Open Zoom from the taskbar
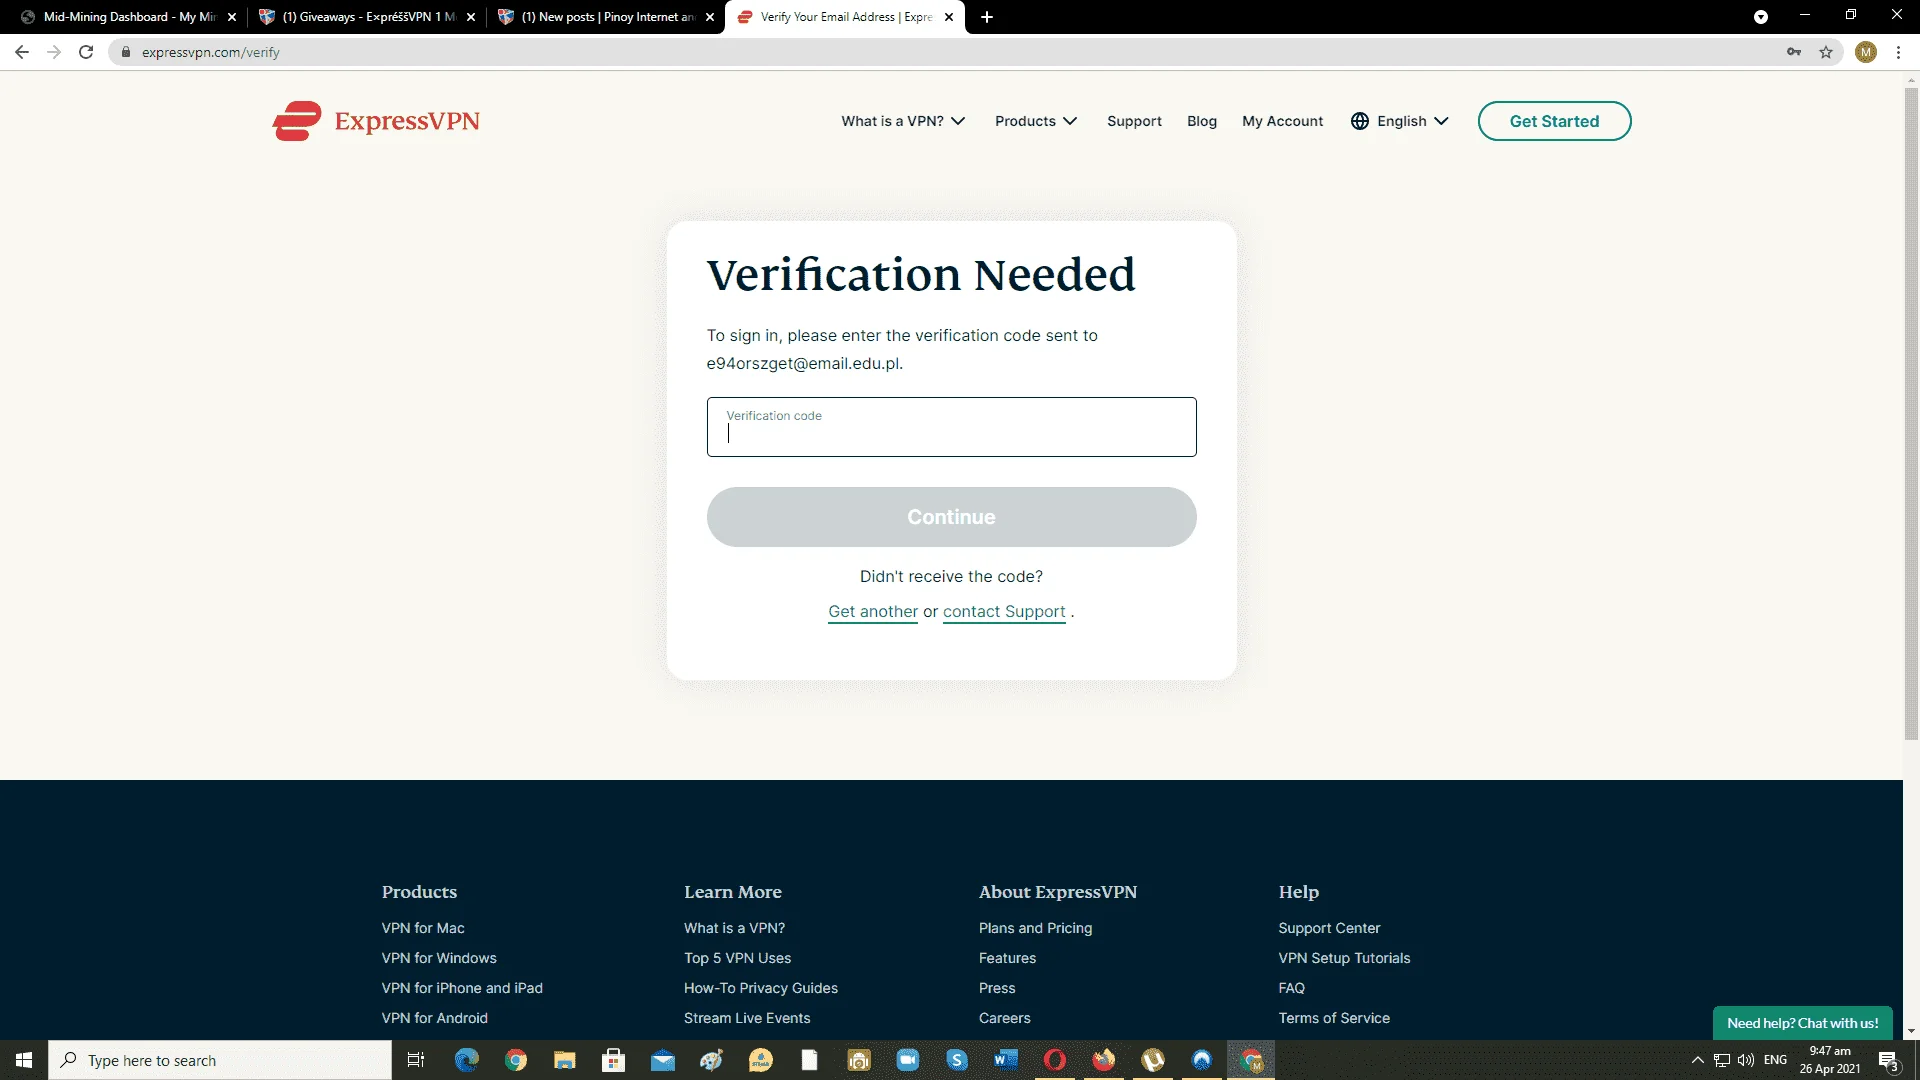 tap(908, 1060)
